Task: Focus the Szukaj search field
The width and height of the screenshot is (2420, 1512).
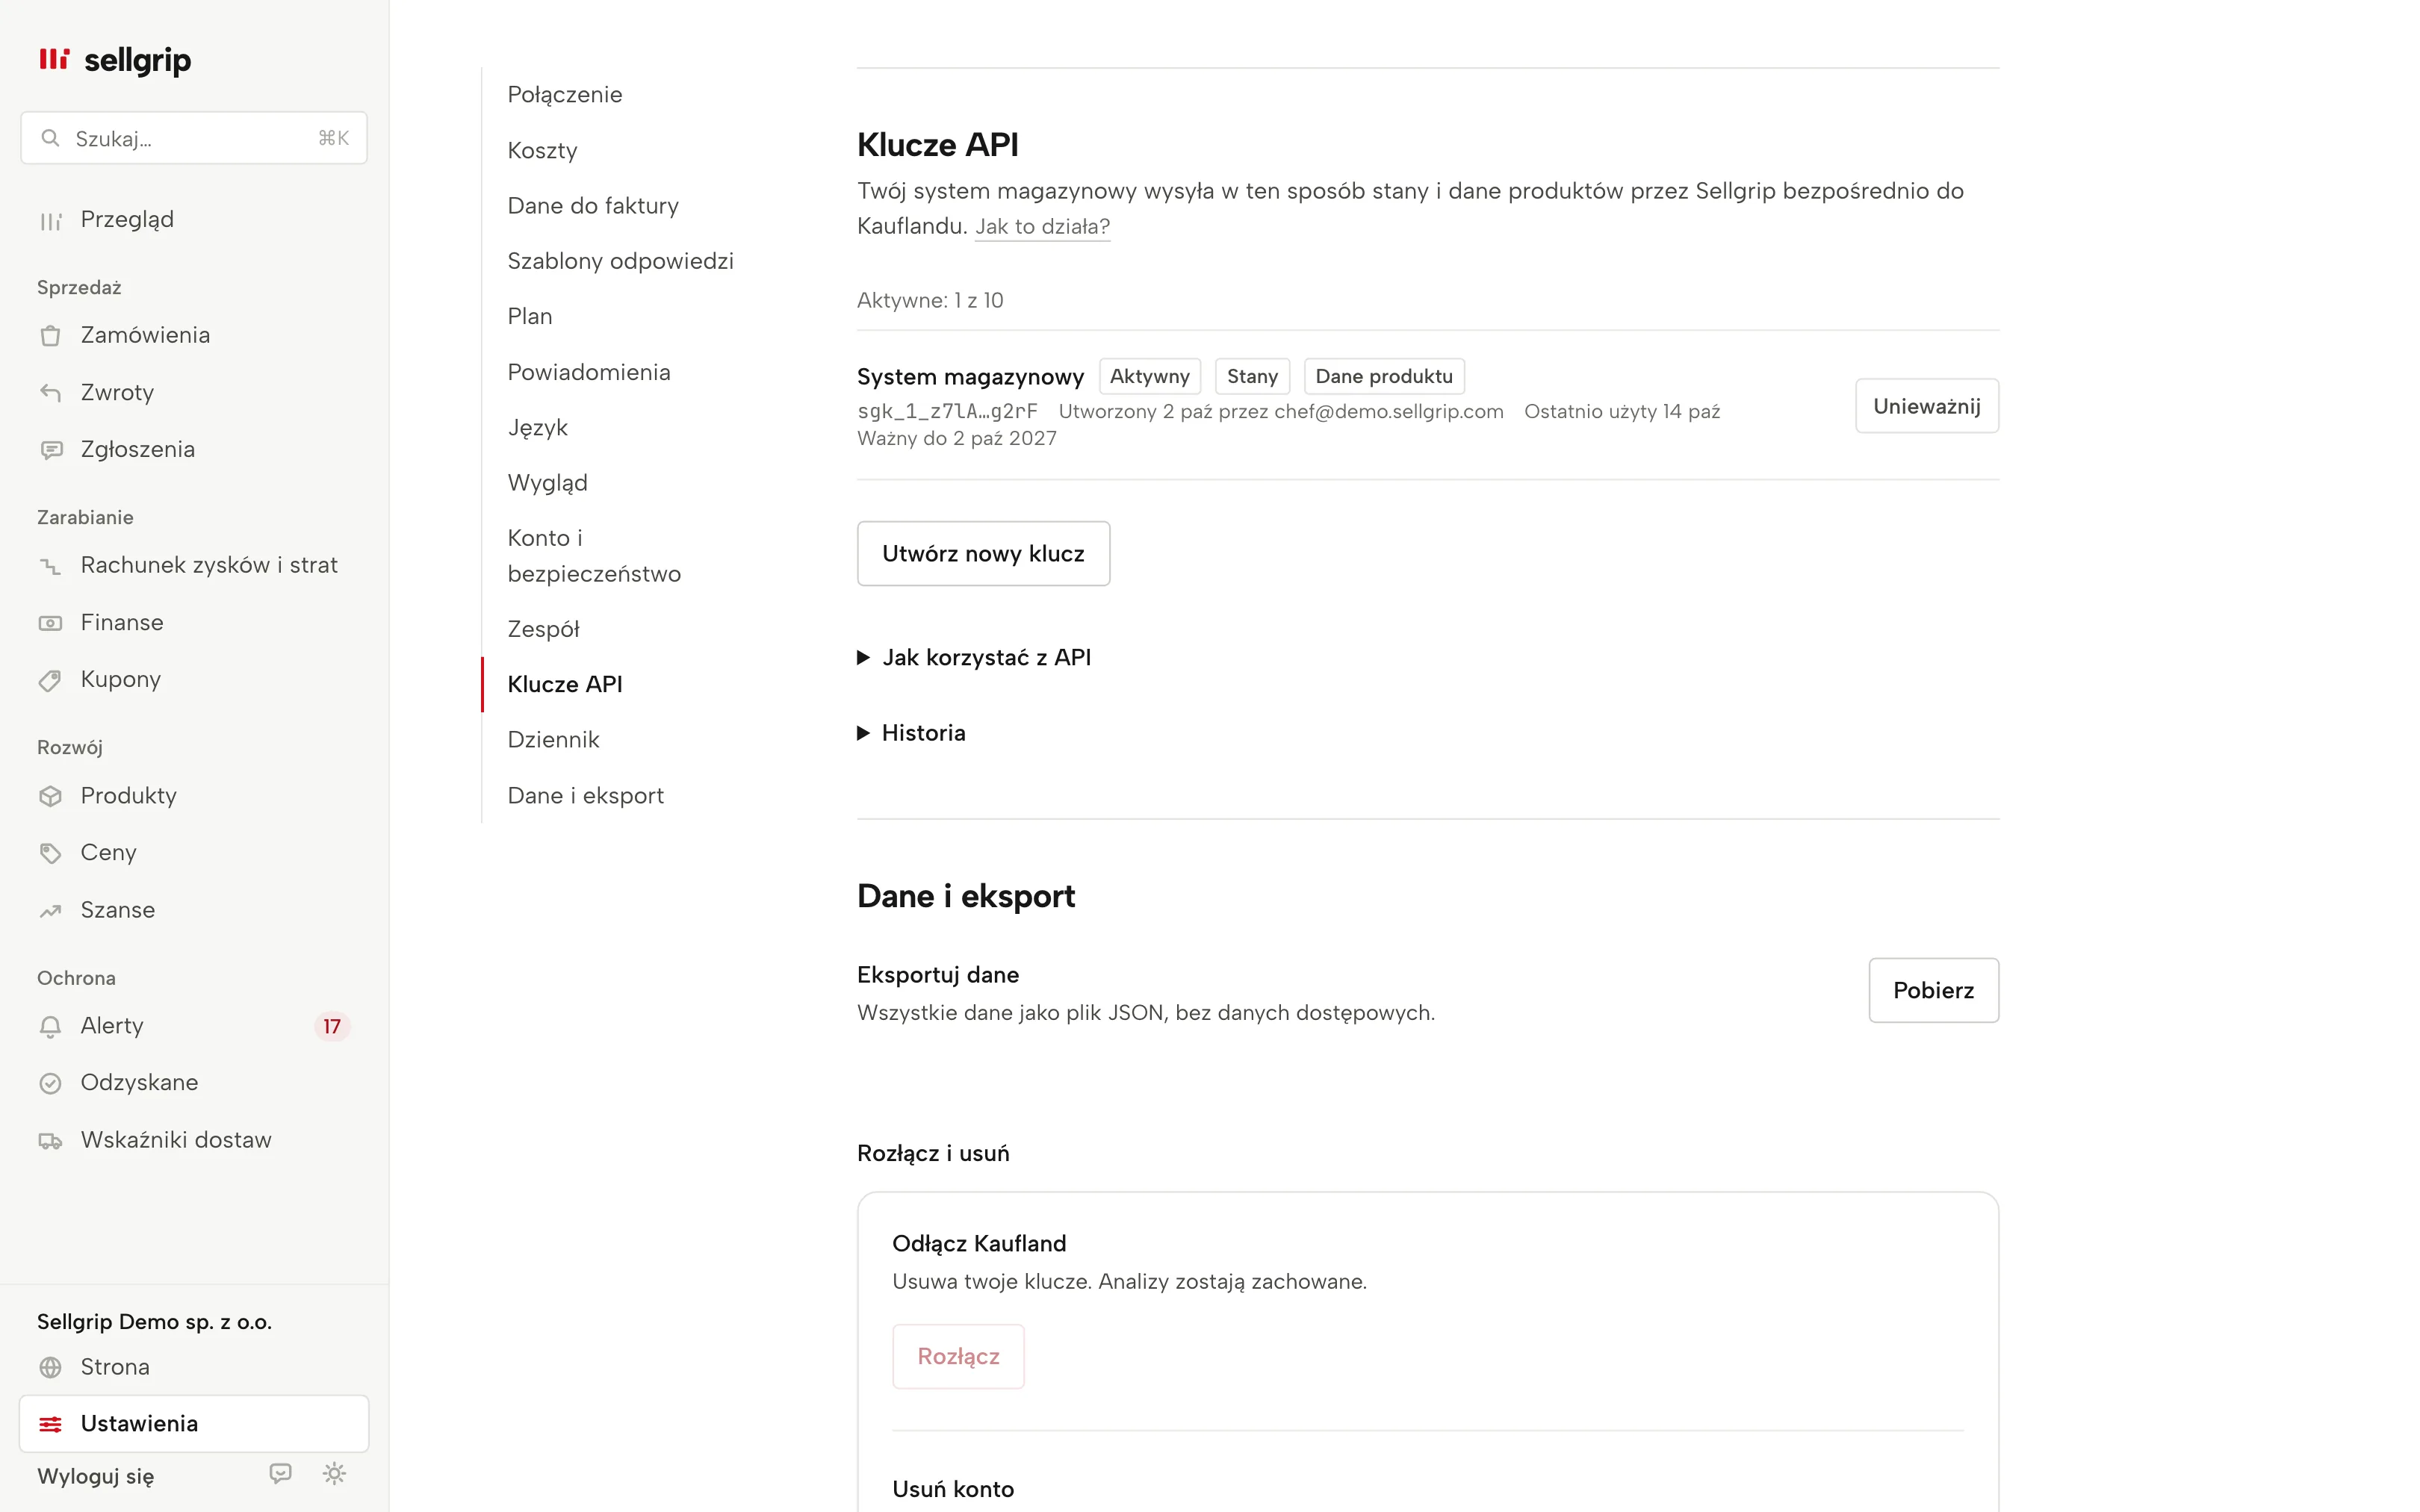Action: 194,138
